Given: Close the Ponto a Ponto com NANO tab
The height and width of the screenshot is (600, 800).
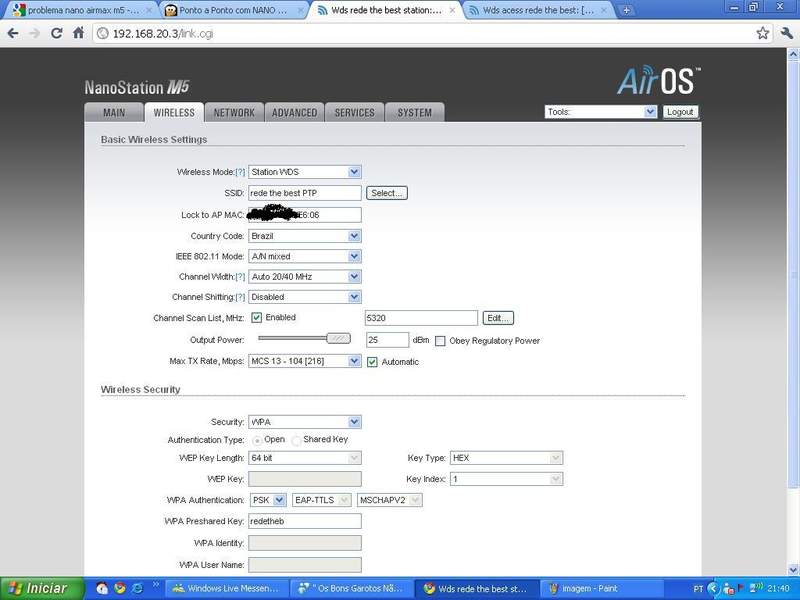Looking at the screenshot, I should click(x=301, y=10).
